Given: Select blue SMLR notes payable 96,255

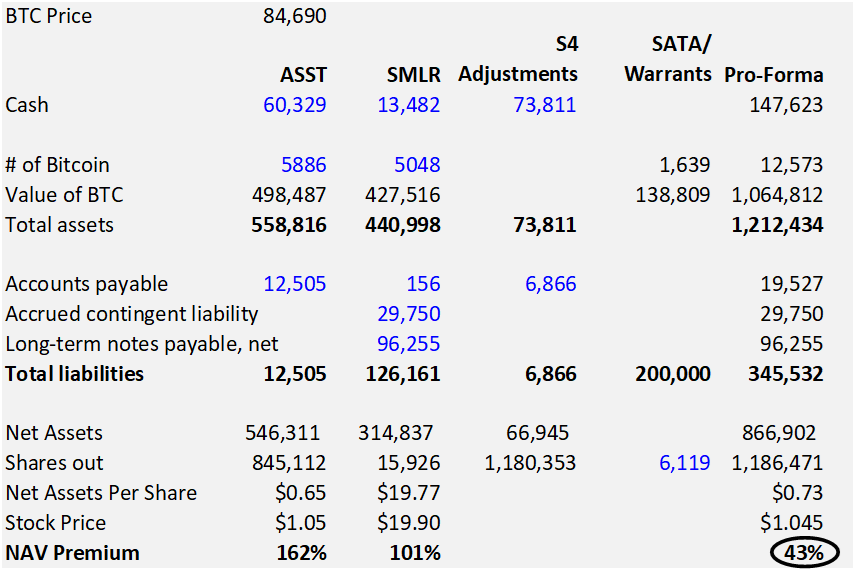Looking at the screenshot, I should coord(408,344).
